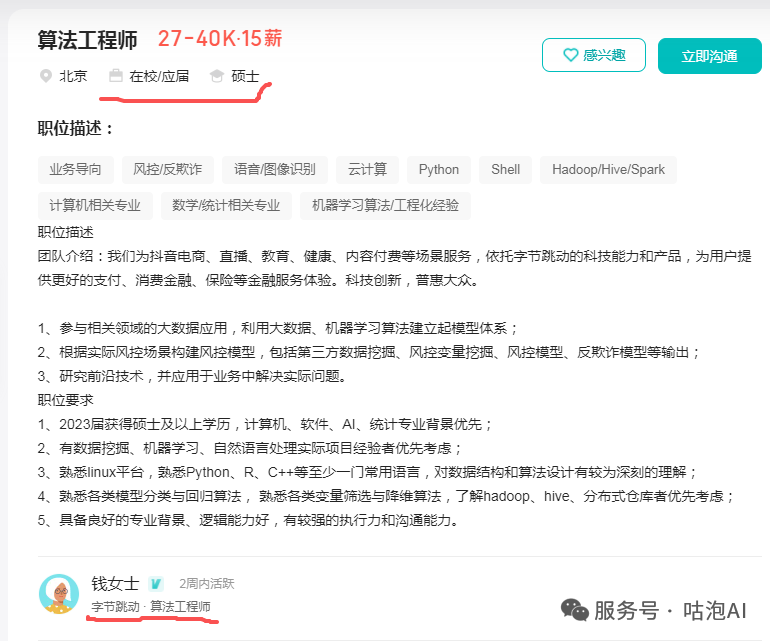Select the 云计算 tag
Screen dimensions: 770x641
tap(367, 170)
